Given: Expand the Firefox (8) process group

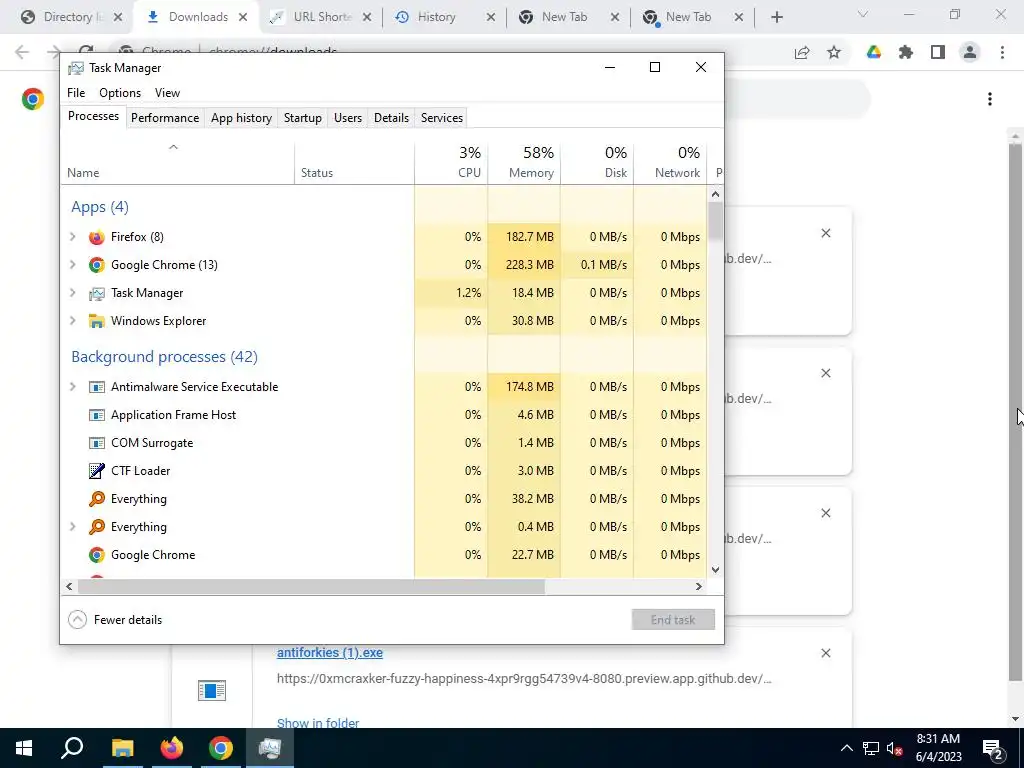Looking at the screenshot, I should tap(73, 237).
